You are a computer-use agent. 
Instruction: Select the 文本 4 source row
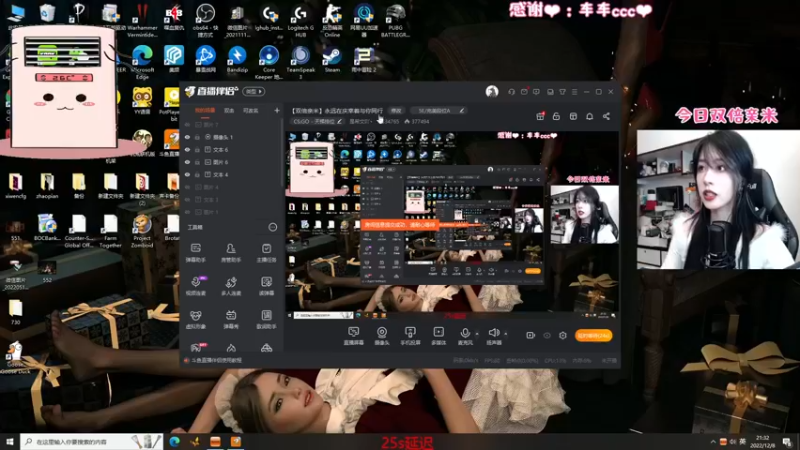click(x=232, y=174)
